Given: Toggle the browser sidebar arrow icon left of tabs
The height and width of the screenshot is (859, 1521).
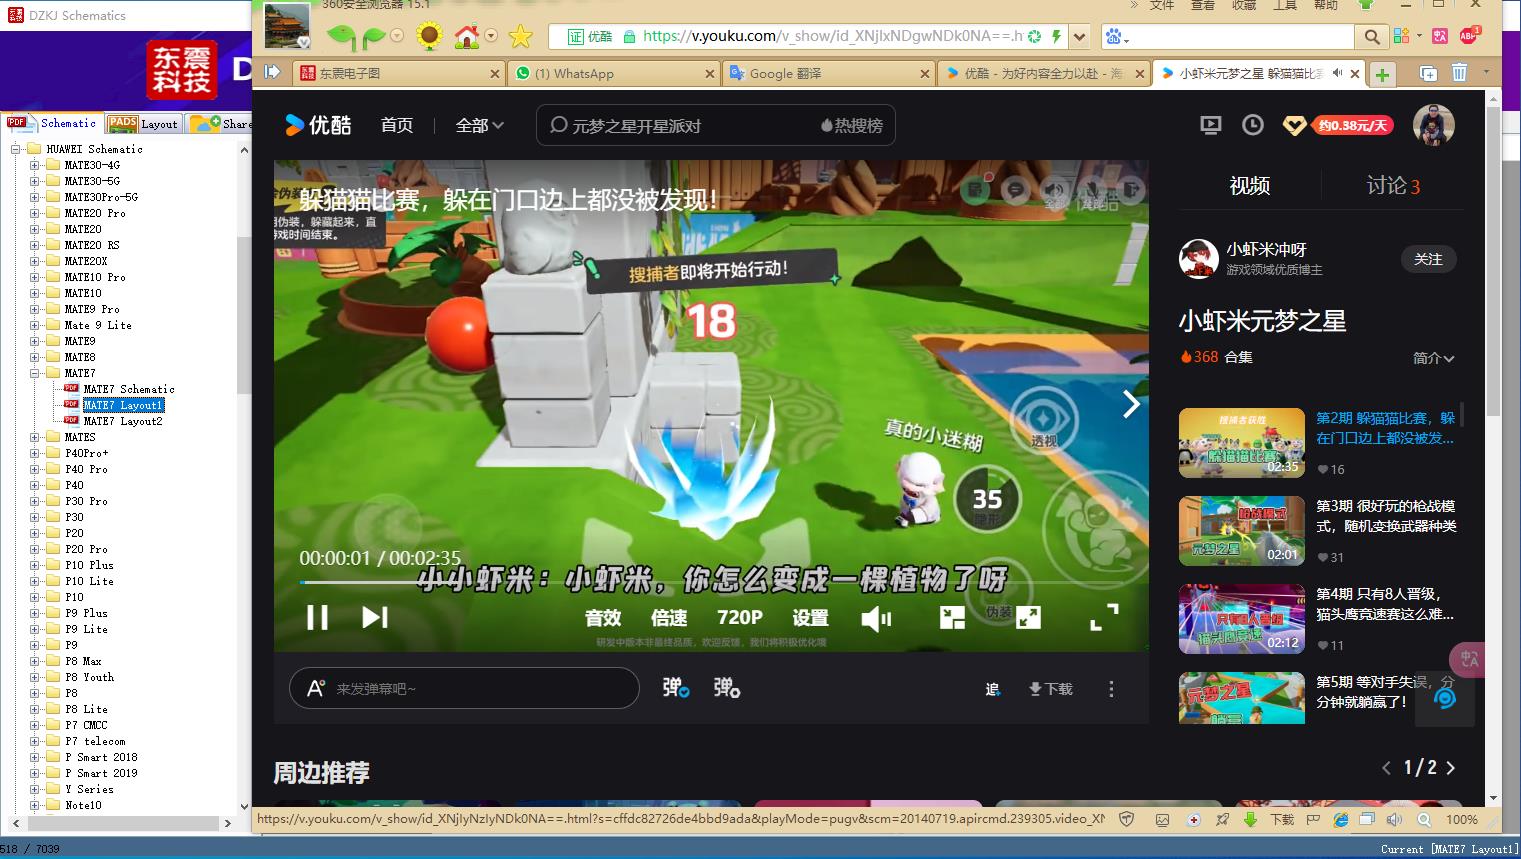Looking at the screenshot, I should click(x=272, y=72).
